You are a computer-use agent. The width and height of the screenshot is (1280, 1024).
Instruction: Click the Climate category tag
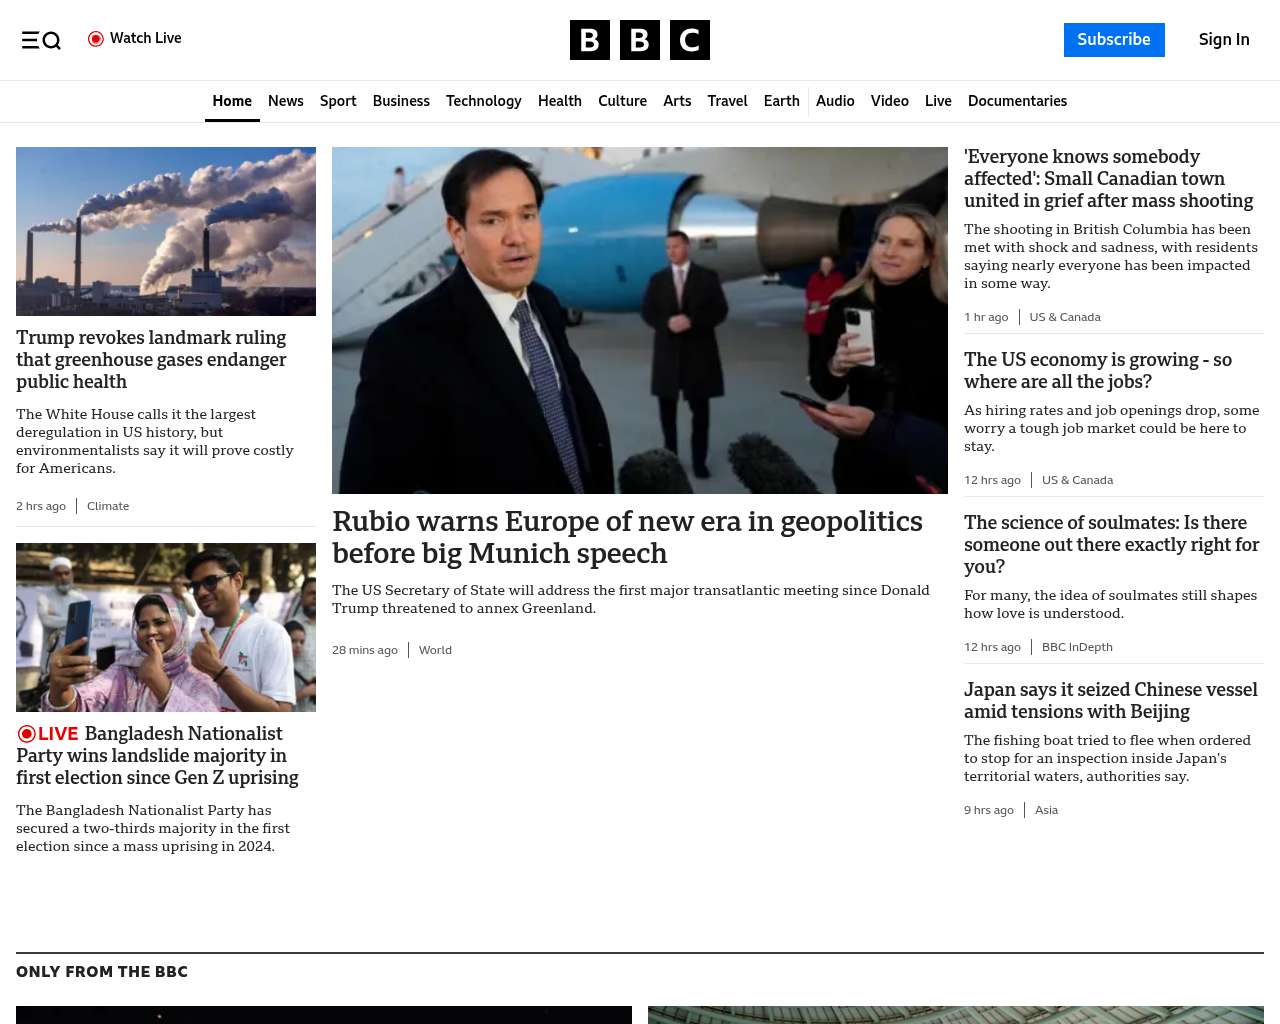pyautogui.click(x=108, y=506)
